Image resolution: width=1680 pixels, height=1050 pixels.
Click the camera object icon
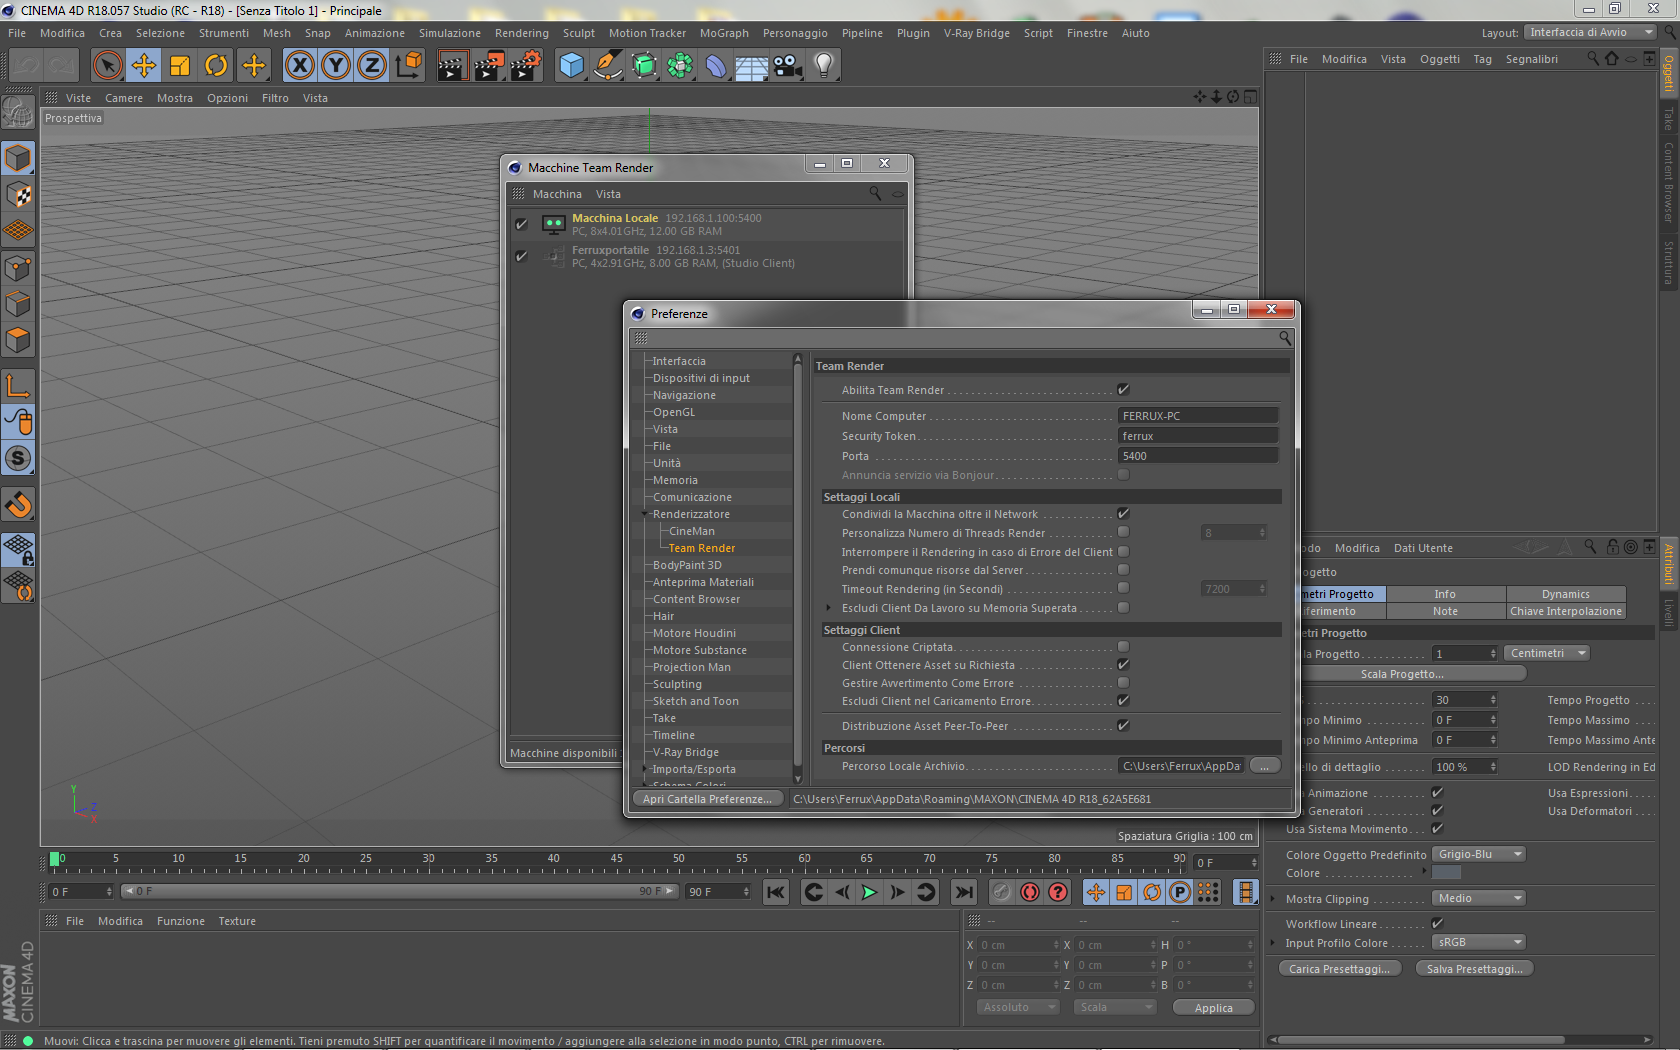coord(787,66)
